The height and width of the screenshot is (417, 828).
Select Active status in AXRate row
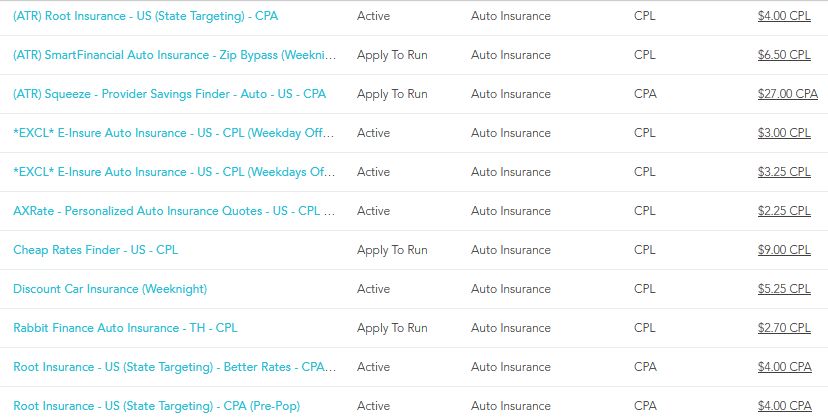(373, 211)
